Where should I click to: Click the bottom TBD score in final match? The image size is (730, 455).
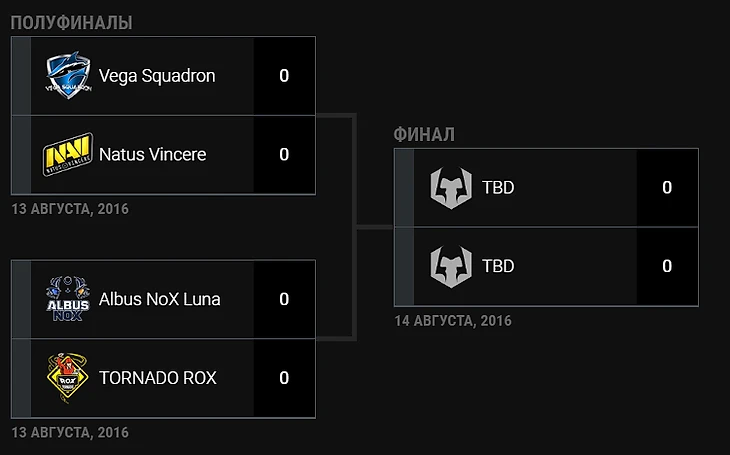[x=667, y=266]
